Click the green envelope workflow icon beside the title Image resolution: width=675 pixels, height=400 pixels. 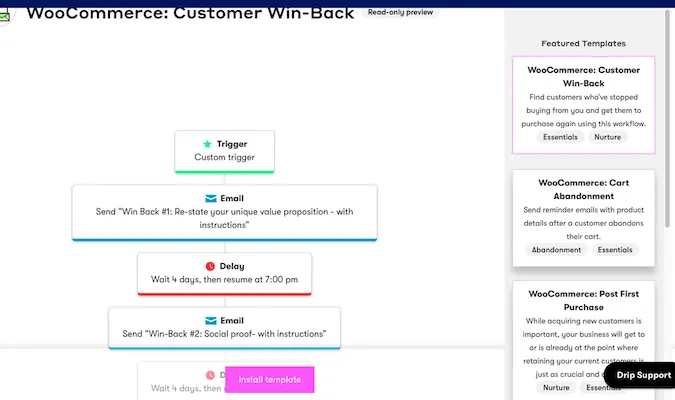point(4,16)
